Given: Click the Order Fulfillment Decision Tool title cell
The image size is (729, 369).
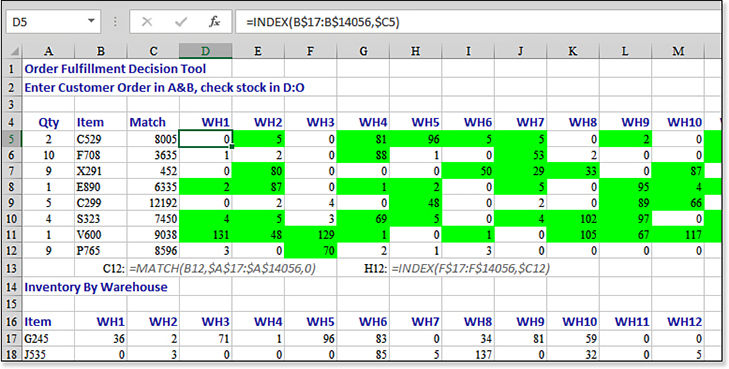Looking at the screenshot, I should click(x=115, y=69).
